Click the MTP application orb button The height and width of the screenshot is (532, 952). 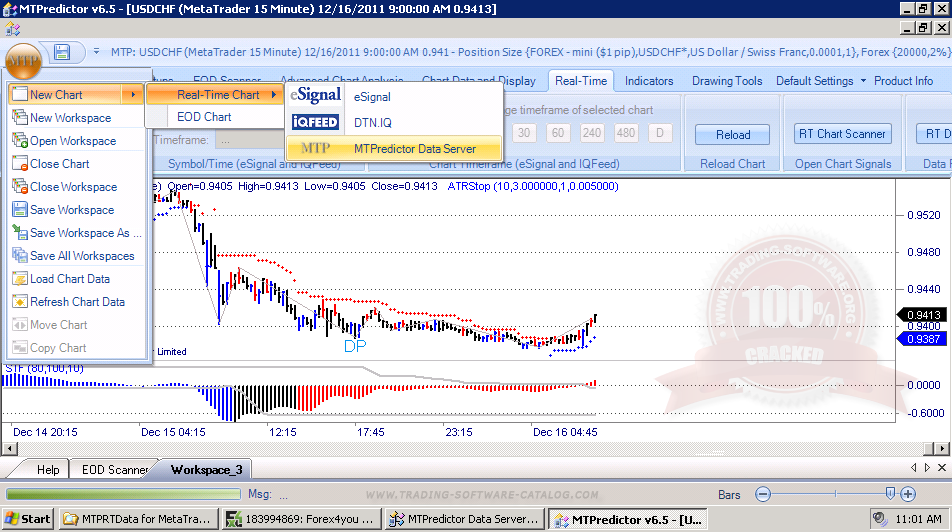coord(23,55)
